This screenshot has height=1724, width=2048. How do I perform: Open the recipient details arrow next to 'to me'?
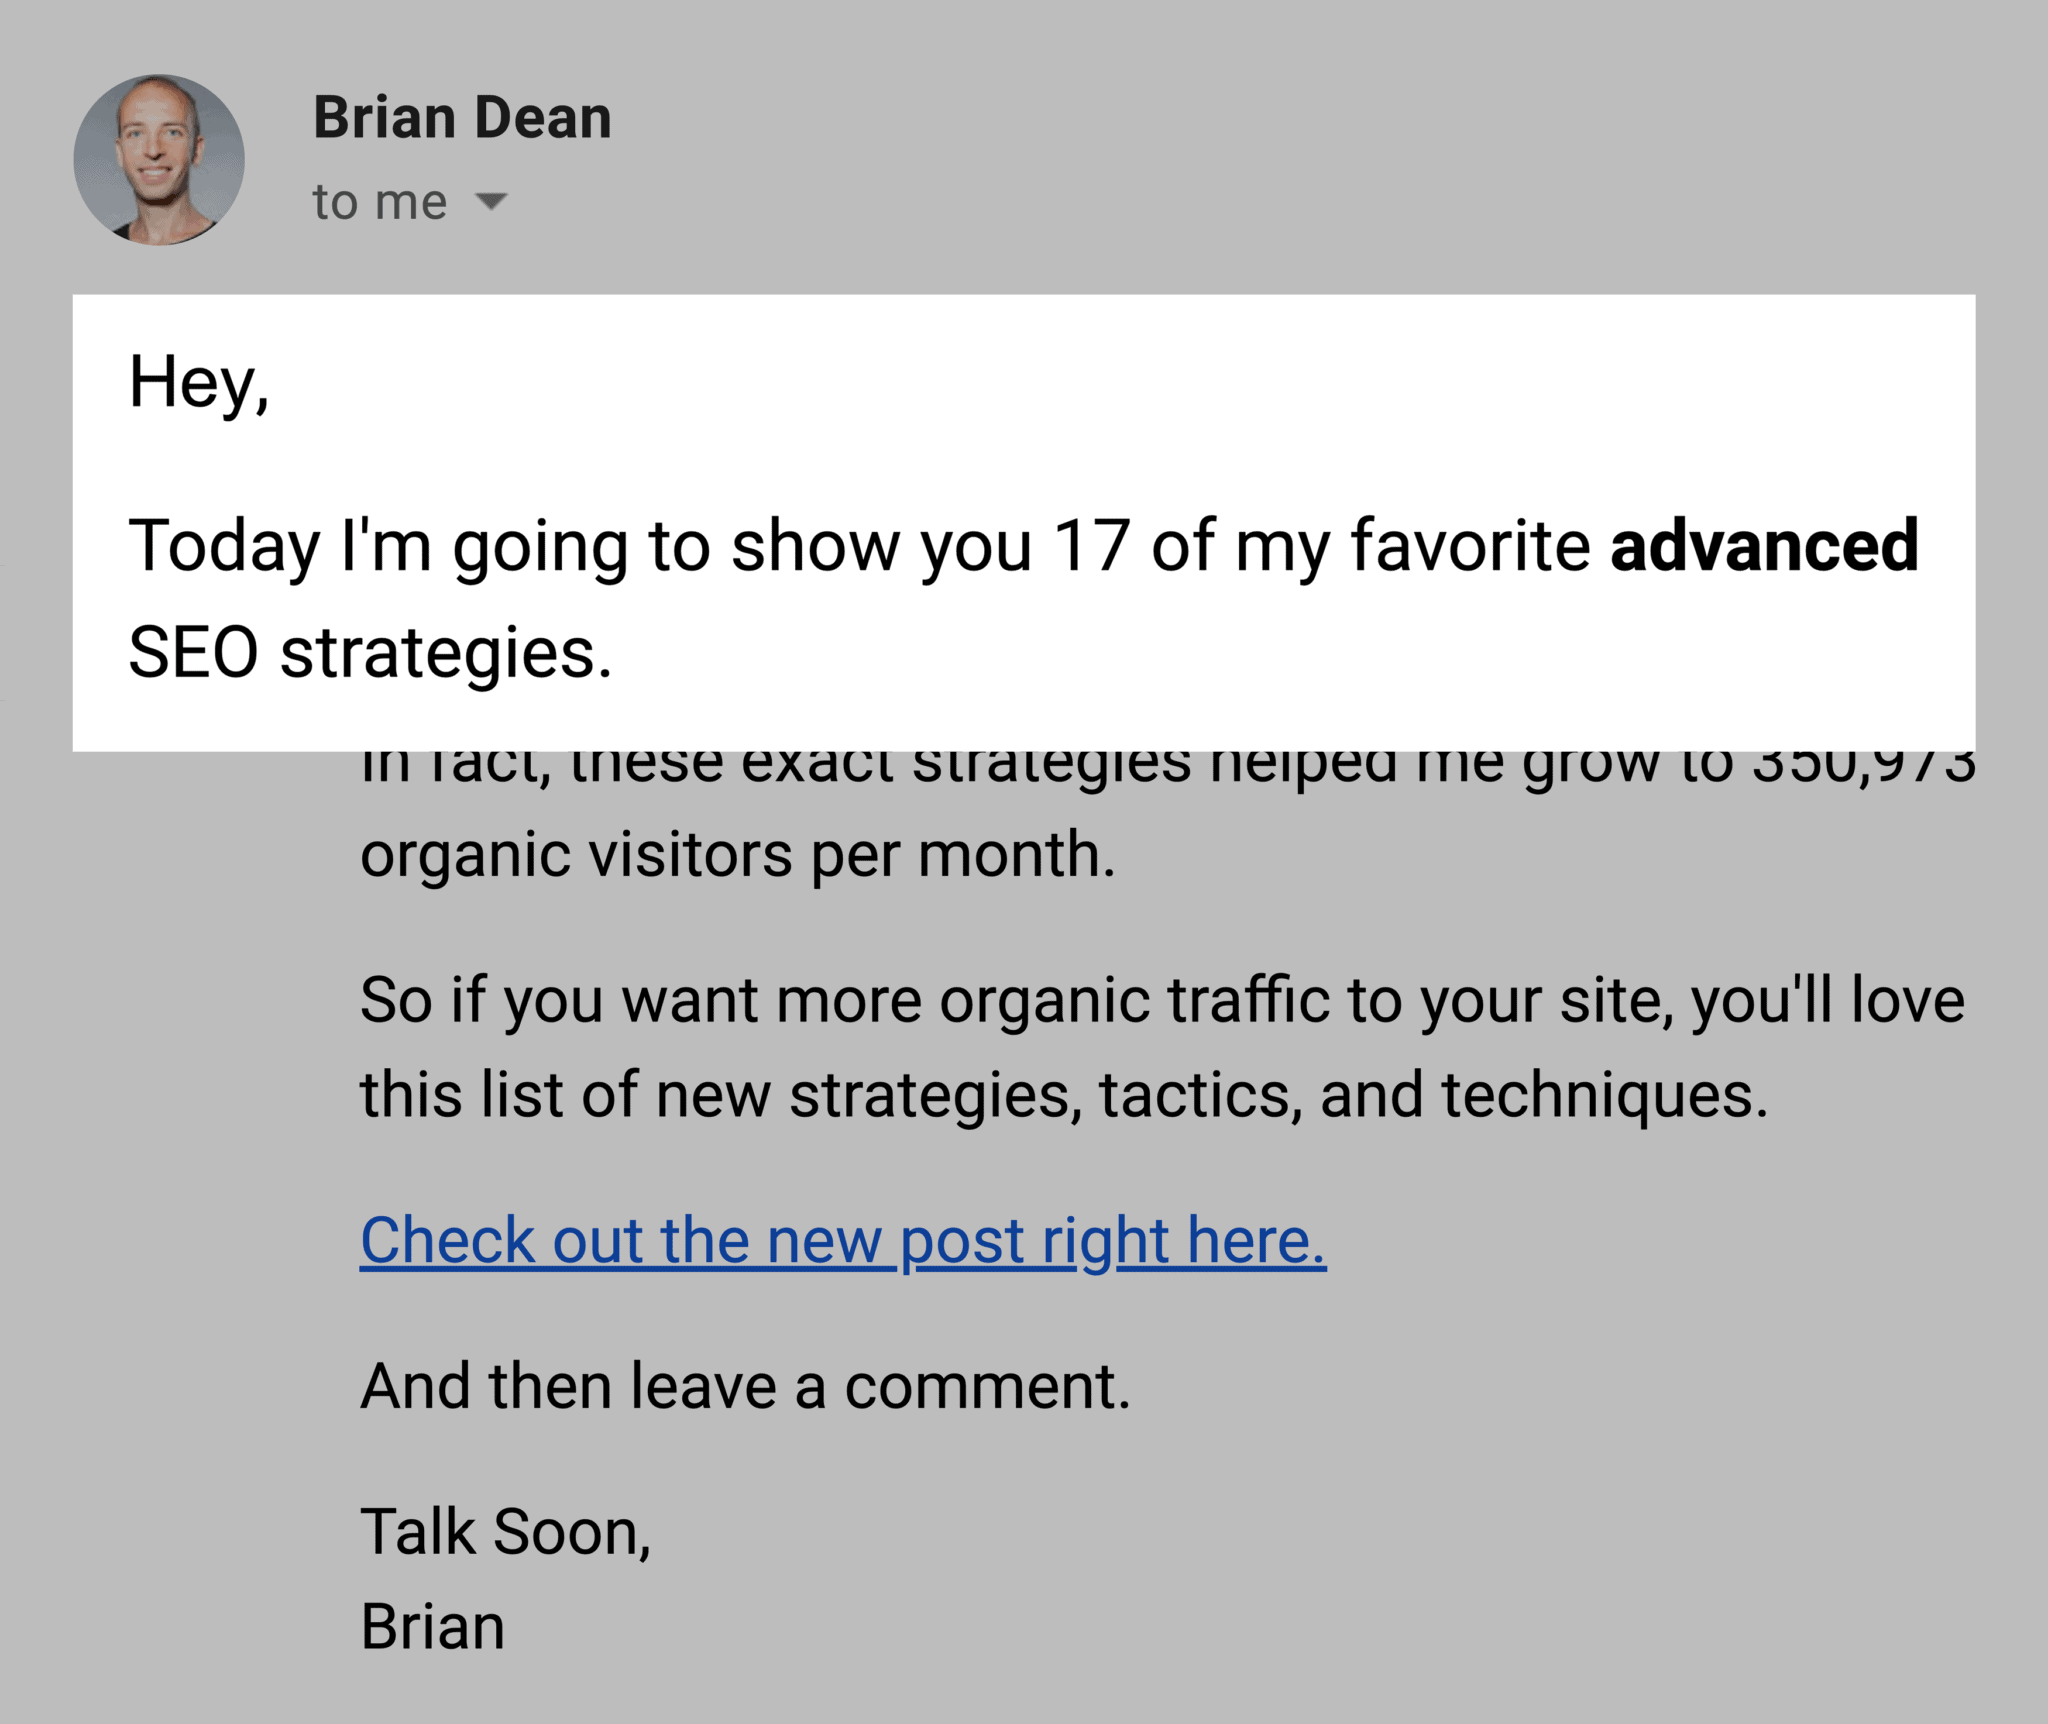pos(494,203)
